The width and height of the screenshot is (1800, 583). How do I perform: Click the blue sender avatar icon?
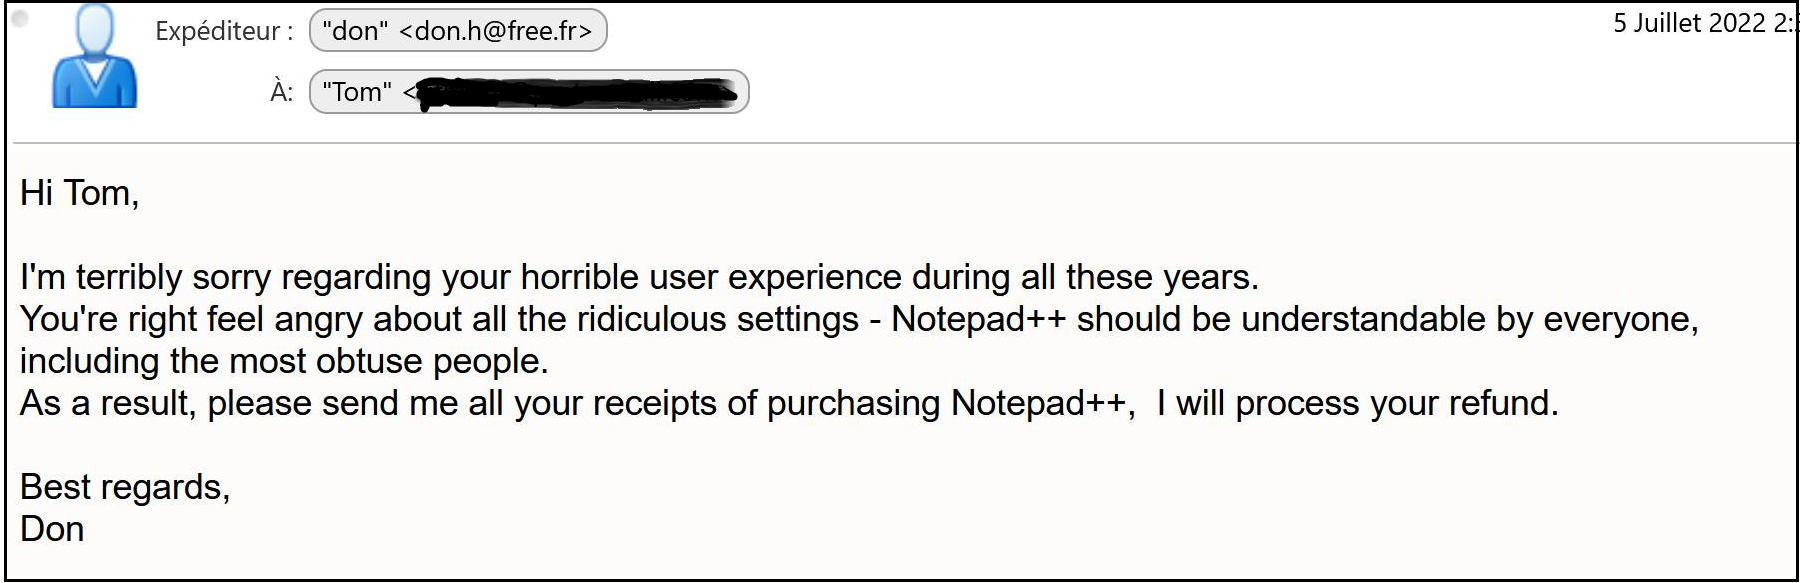pyautogui.click(x=94, y=58)
